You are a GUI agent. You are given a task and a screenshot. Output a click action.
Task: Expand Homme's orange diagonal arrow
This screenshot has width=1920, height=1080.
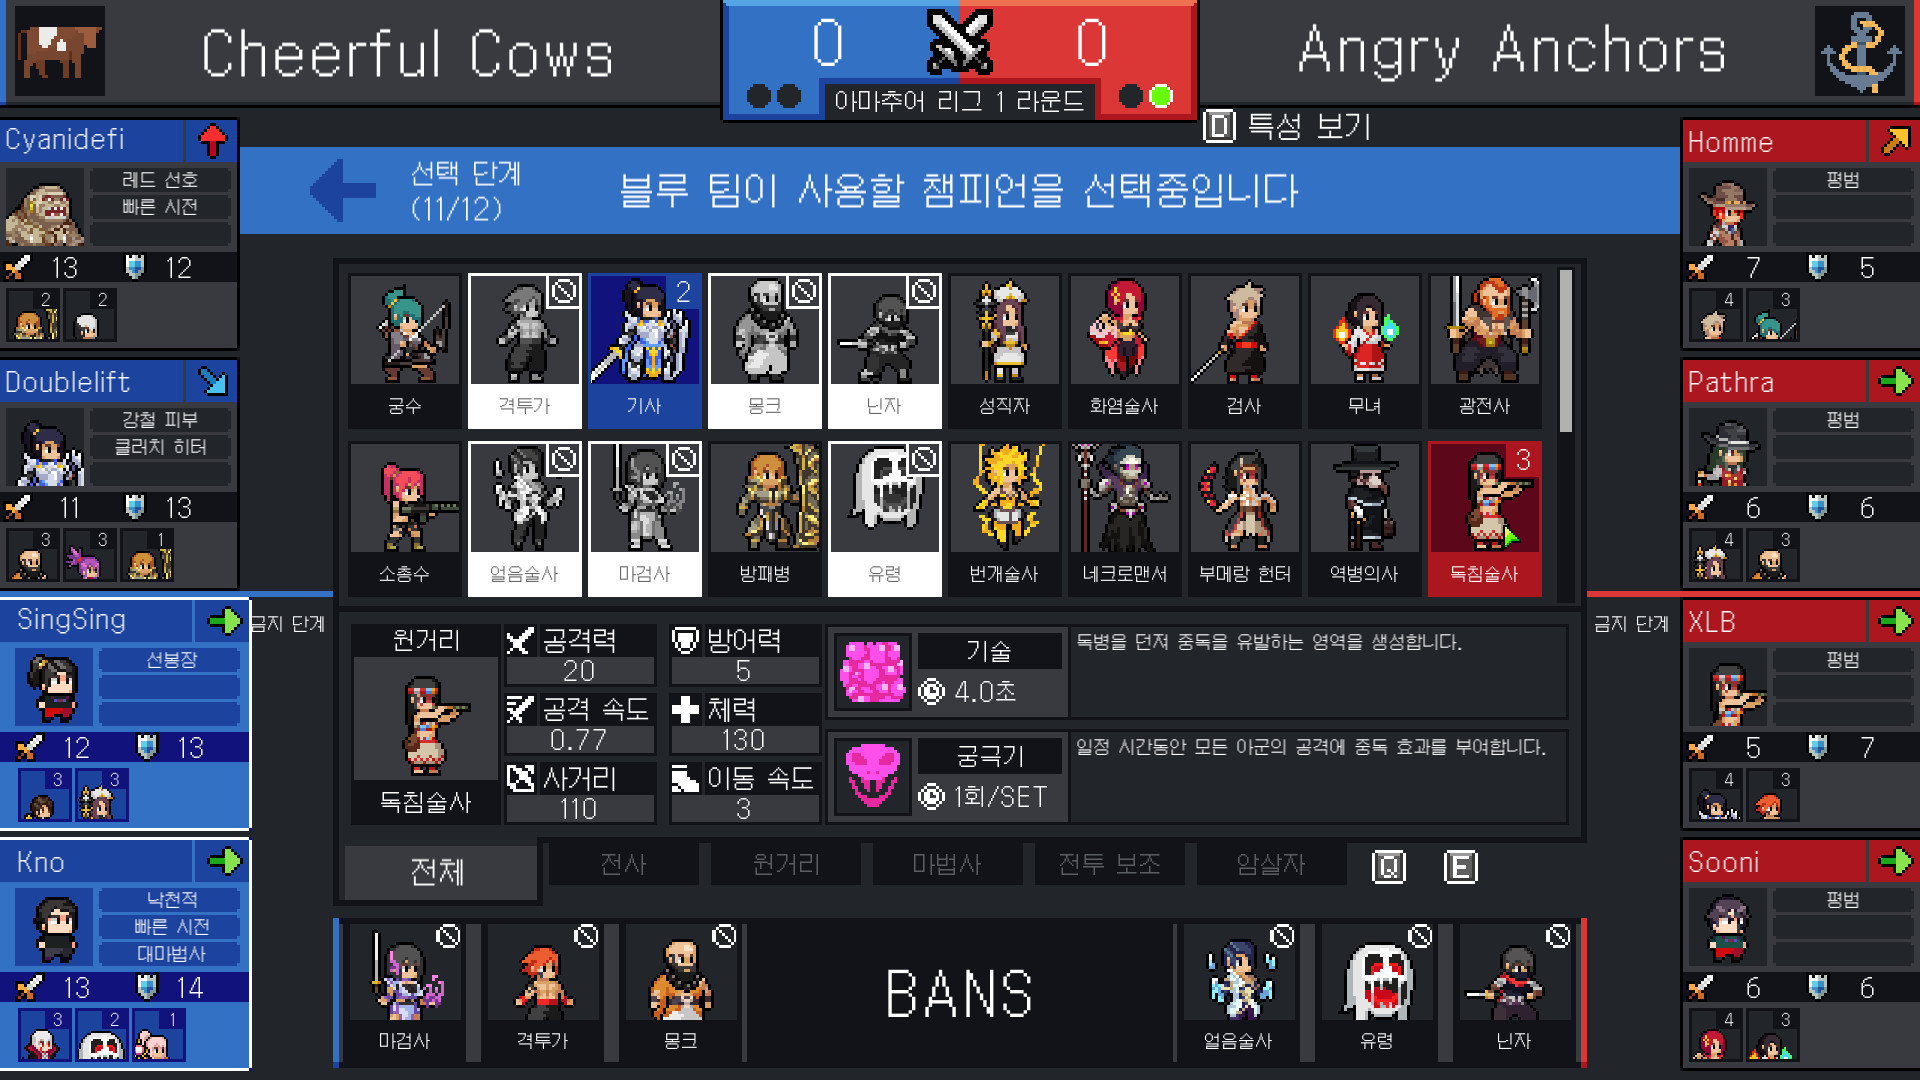pyautogui.click(x=1895, y=142)
